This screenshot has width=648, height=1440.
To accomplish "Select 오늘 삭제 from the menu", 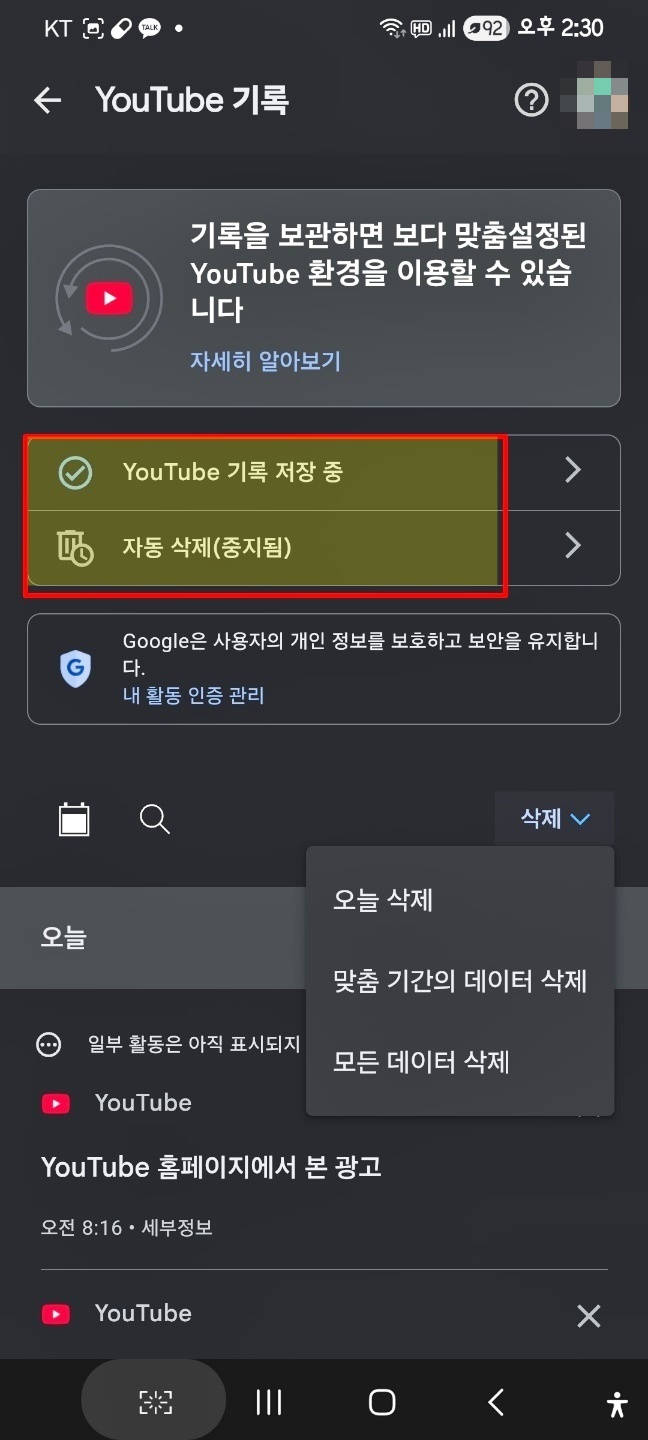I will click(x=460, y=900).
